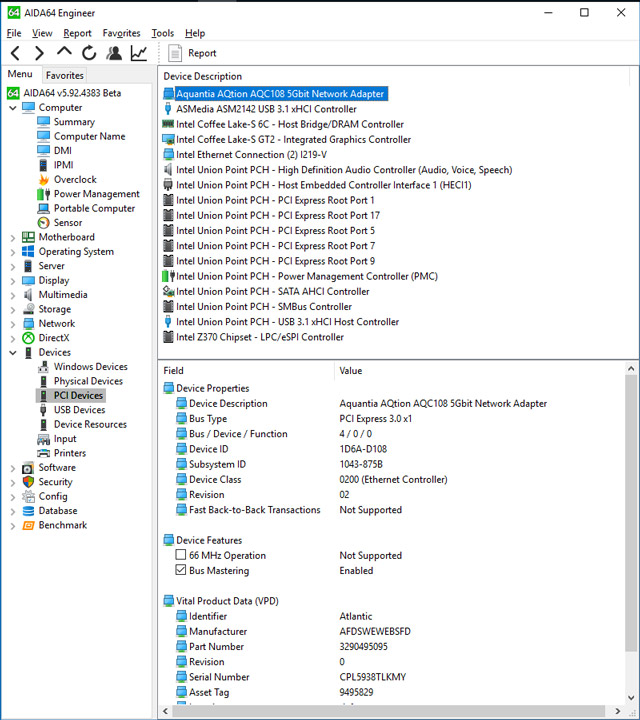The width and height of the screenshot is (640, 720).
Task: Click the Serial Number value CPL5938TLKMY
Action: coord(372,677)
